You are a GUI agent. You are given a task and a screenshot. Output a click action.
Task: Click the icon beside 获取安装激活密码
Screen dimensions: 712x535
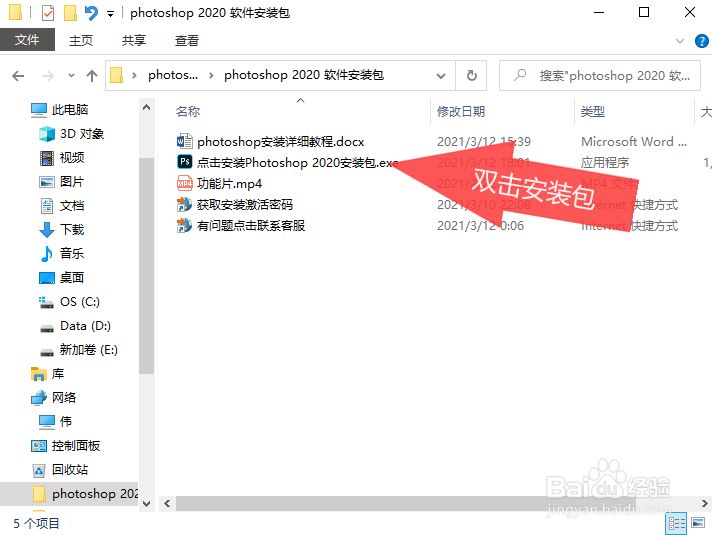[184, 204]
